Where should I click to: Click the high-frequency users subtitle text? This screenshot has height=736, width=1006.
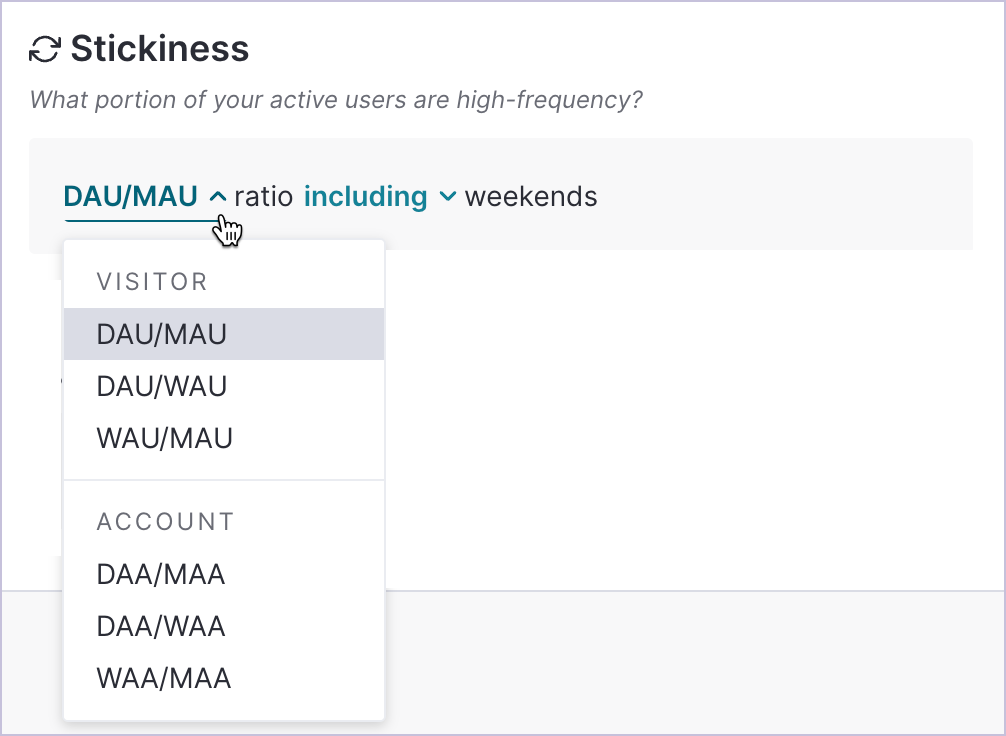click(x=336, y=100)
